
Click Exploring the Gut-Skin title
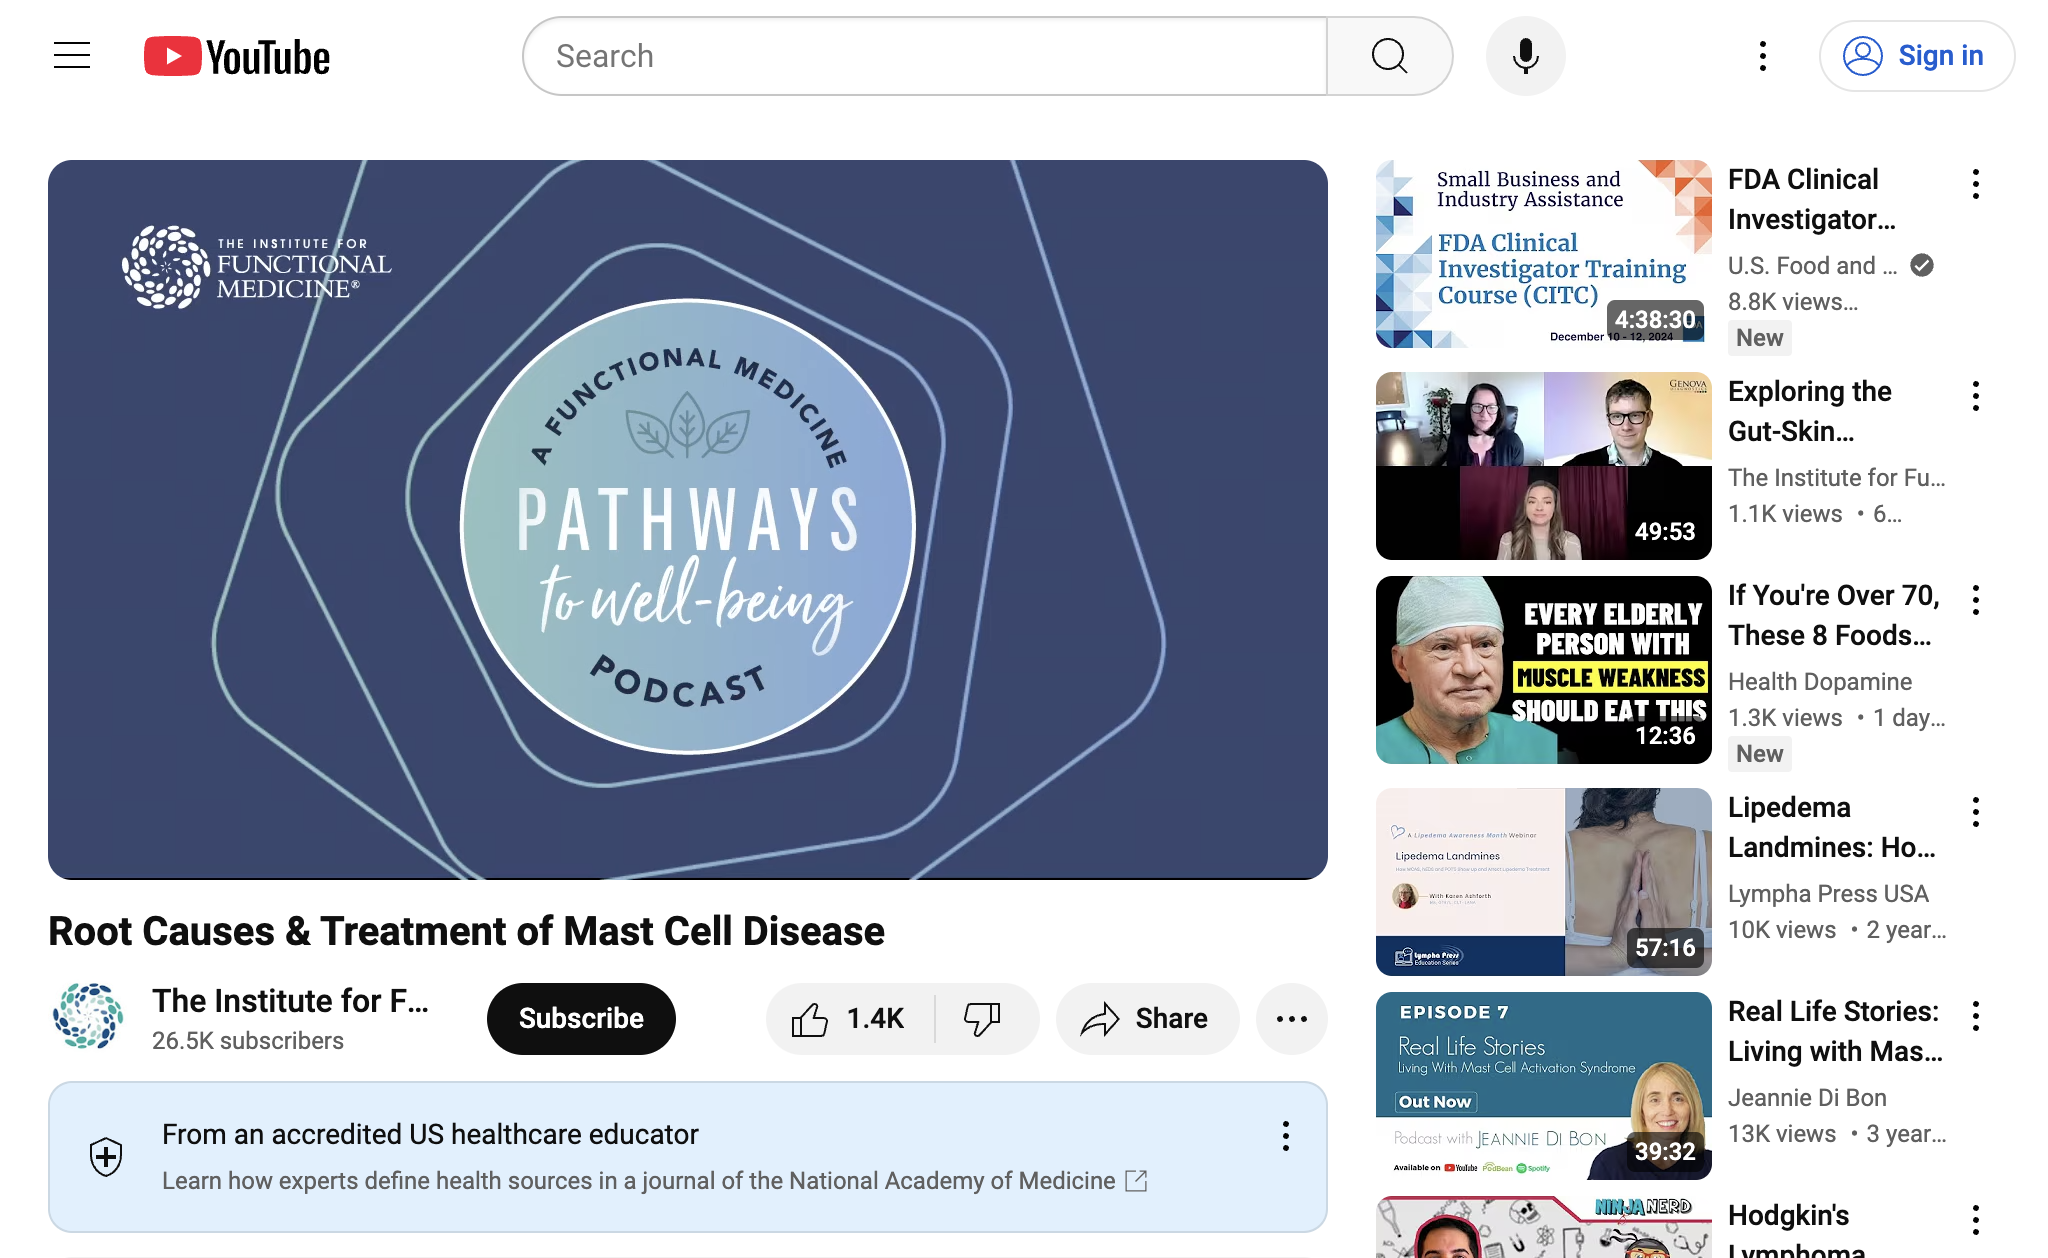pos(1810,411)
